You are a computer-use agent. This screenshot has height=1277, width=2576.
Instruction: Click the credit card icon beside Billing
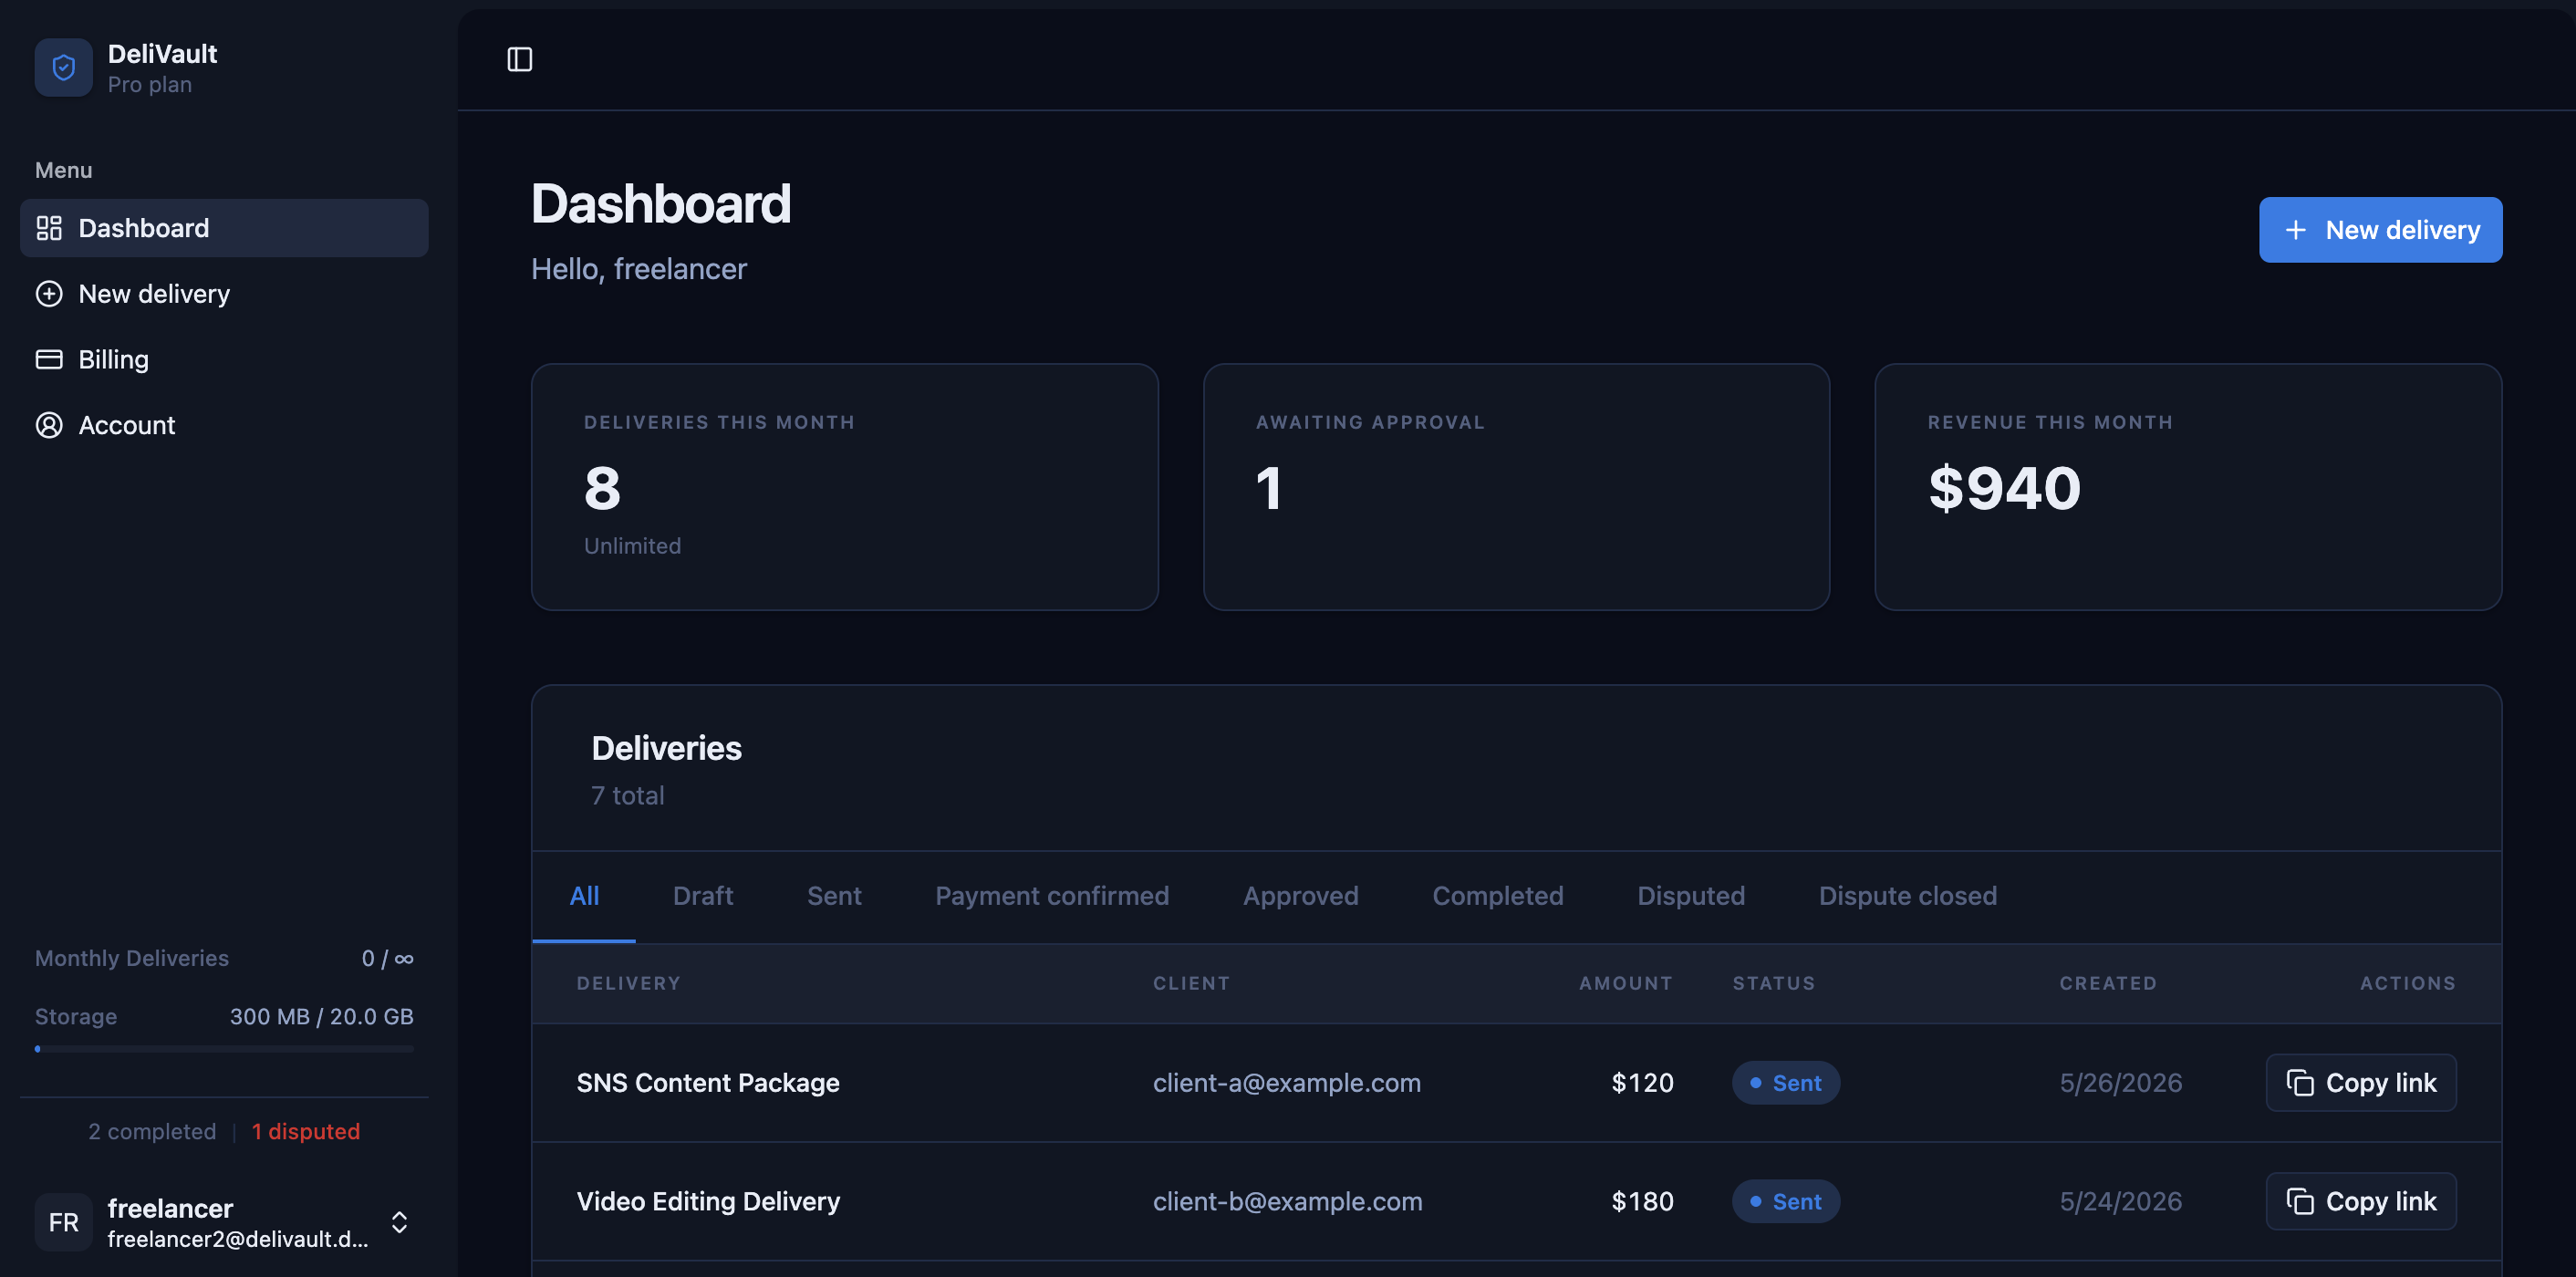[x=49, y=359]
